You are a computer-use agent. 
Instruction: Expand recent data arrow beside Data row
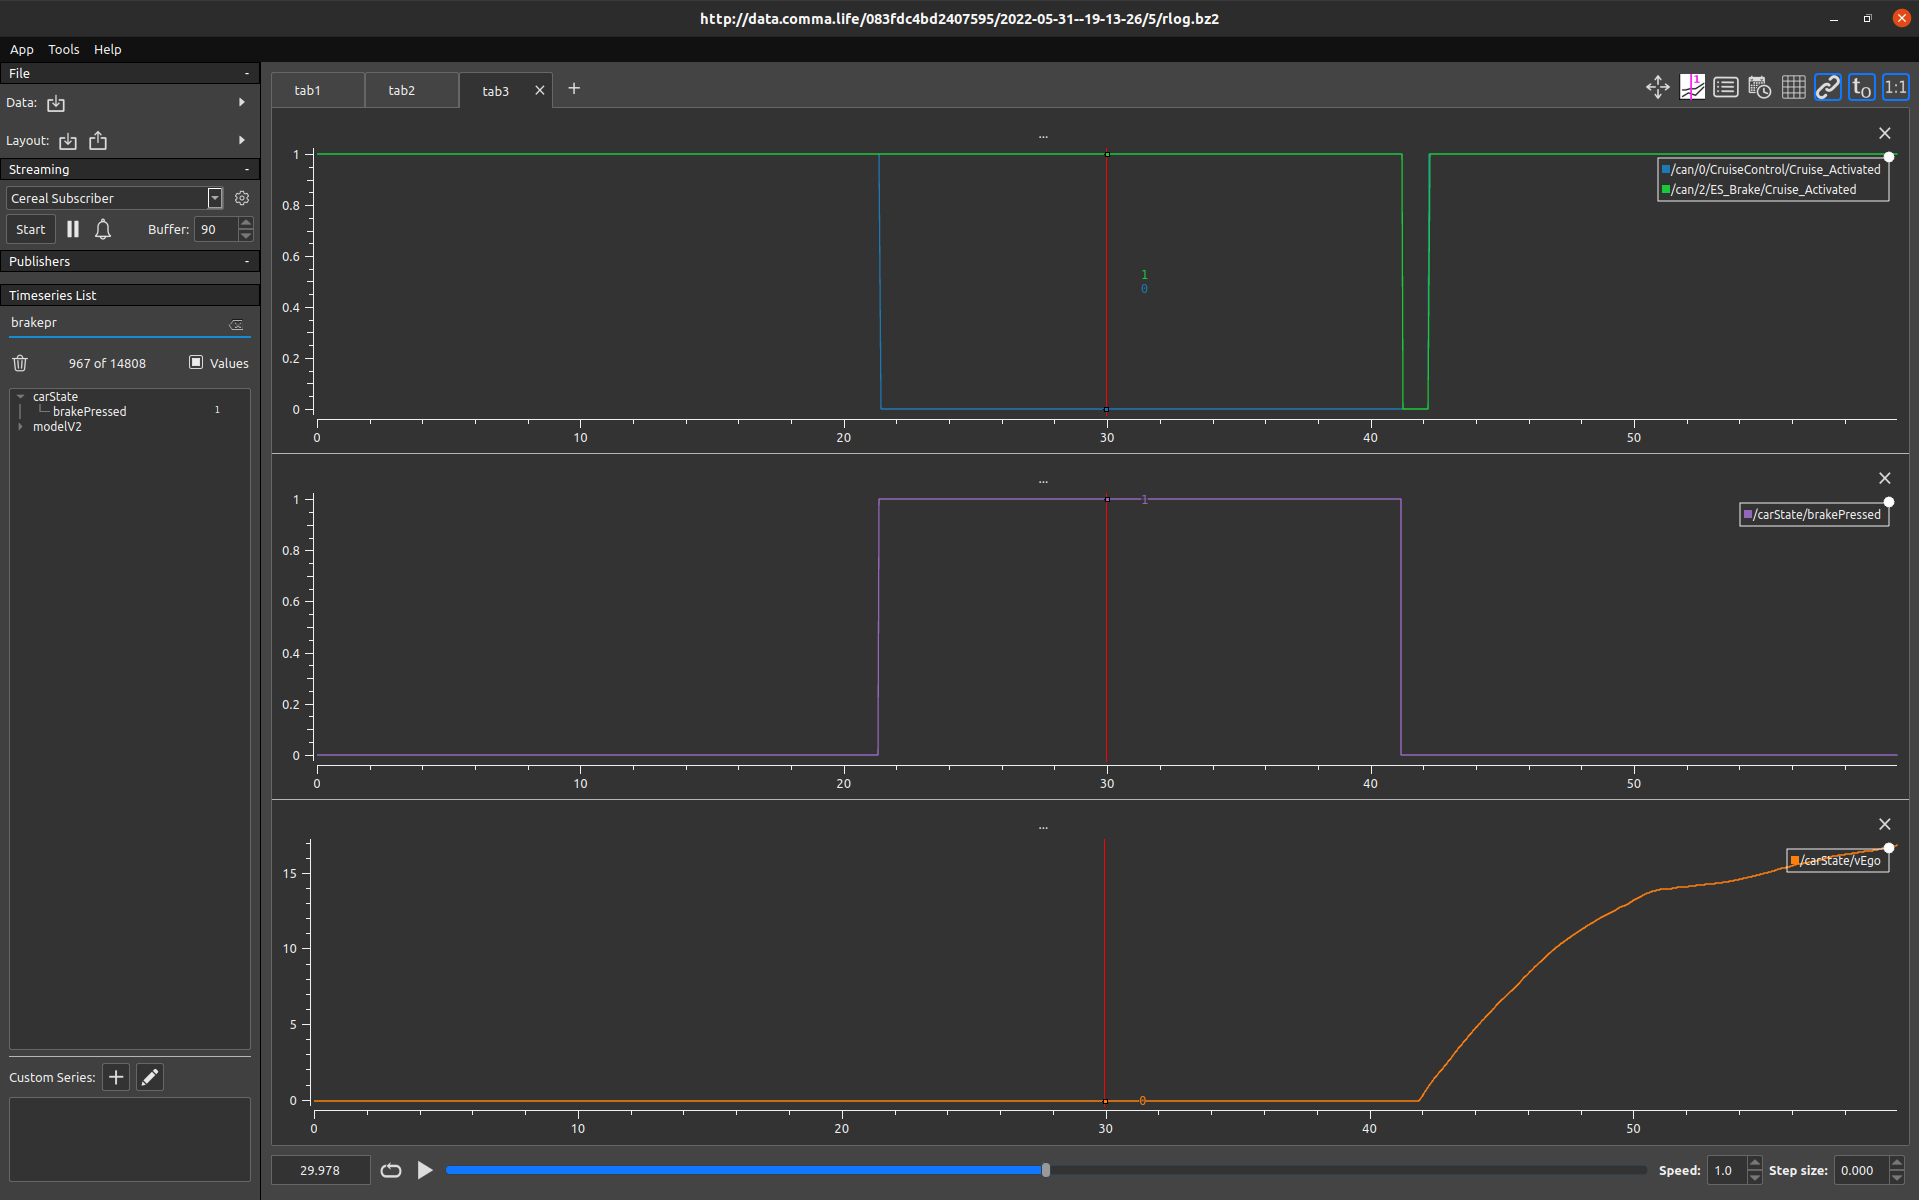[x=242, y=102]
